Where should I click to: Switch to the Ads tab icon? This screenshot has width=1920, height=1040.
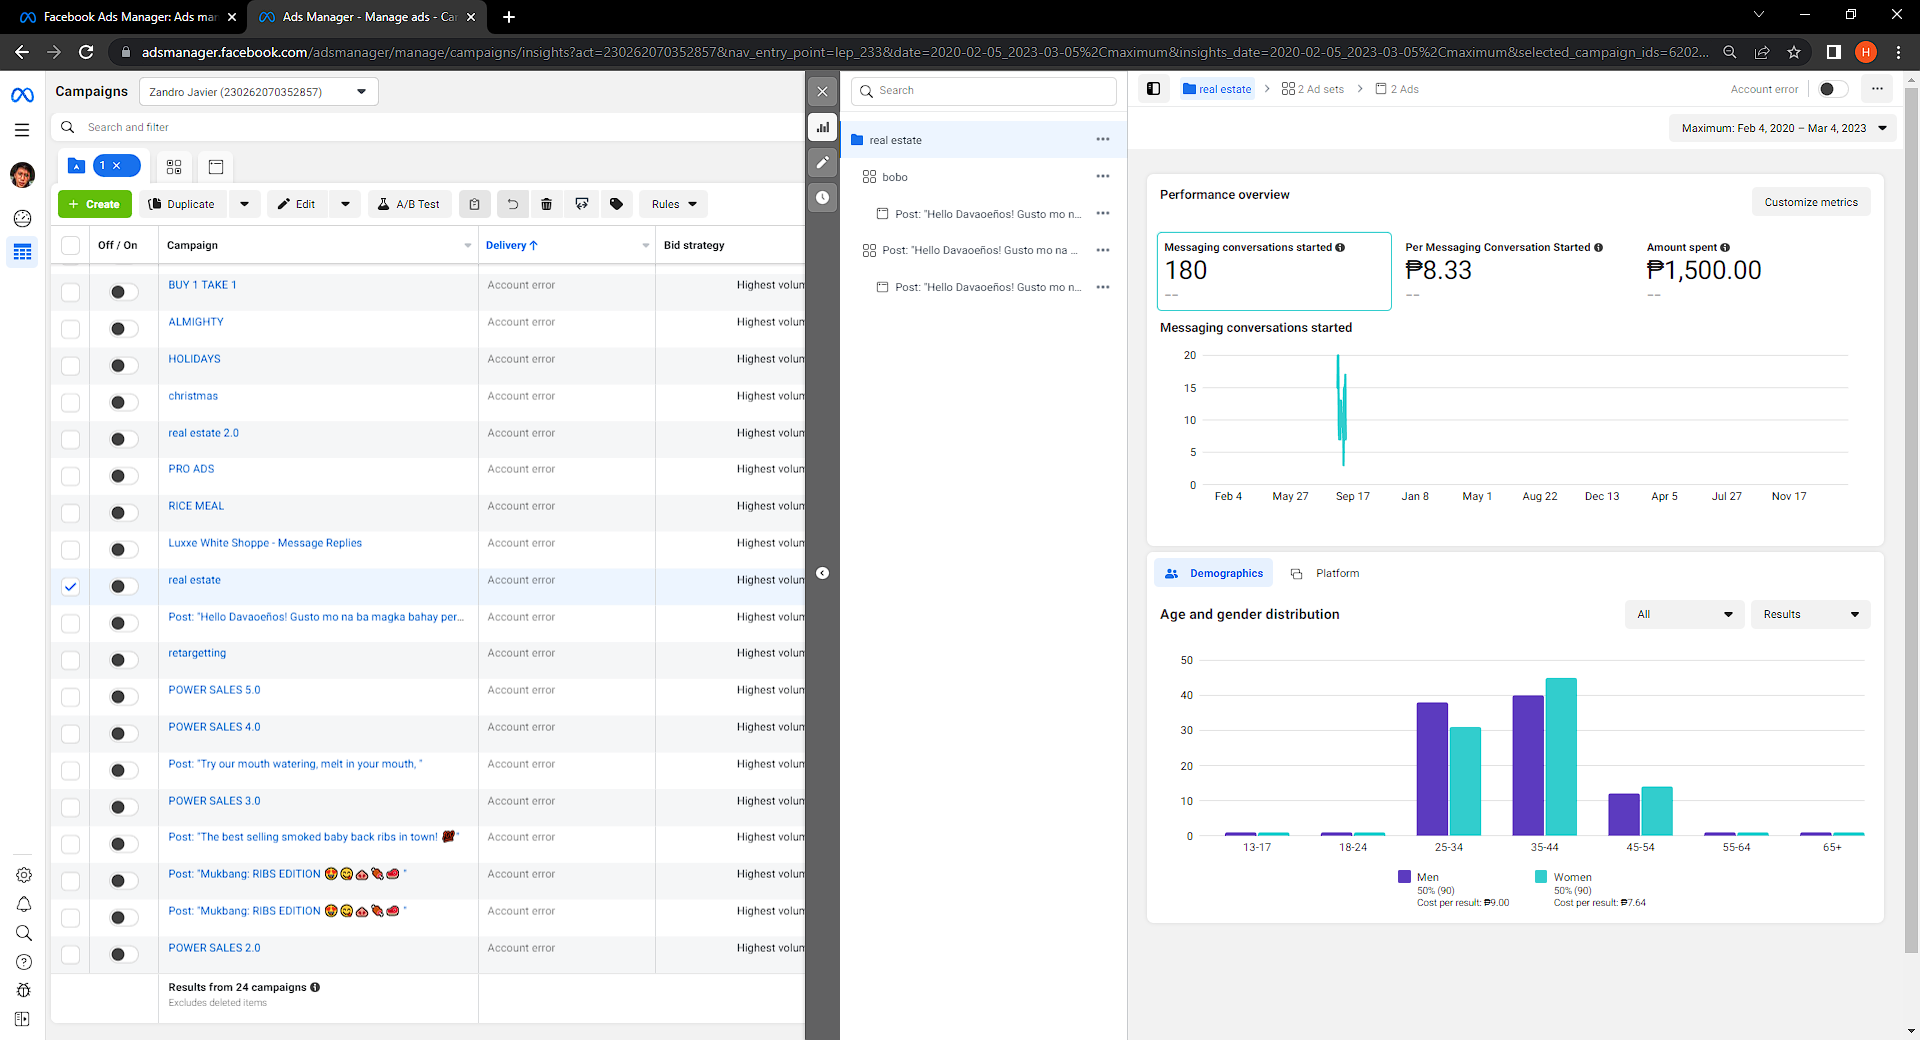(216, 167)
